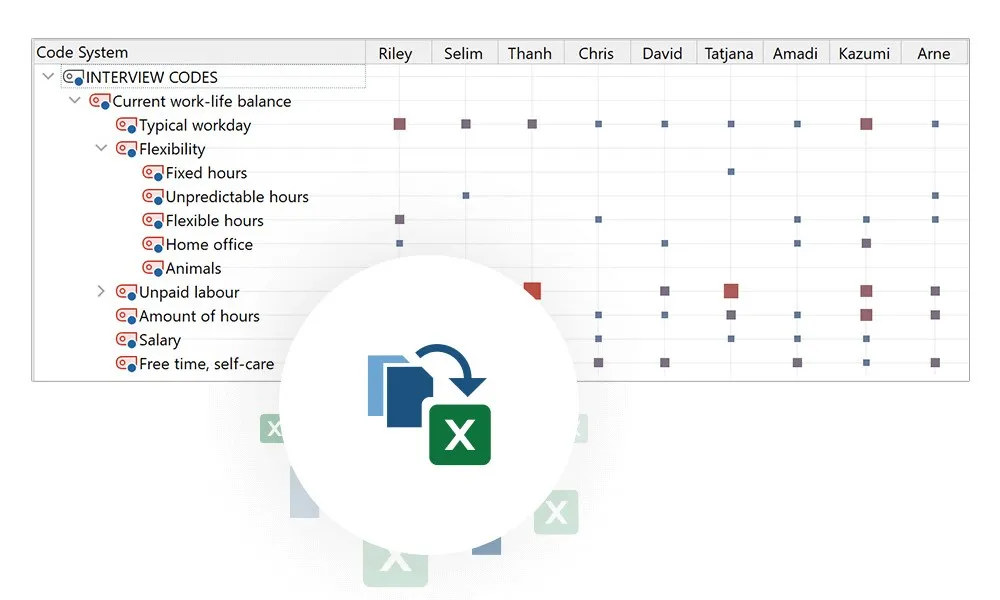Viewport: 1000px width, 600px height.
Task: Select the Selim column header
Action: (x=464, y=53)
